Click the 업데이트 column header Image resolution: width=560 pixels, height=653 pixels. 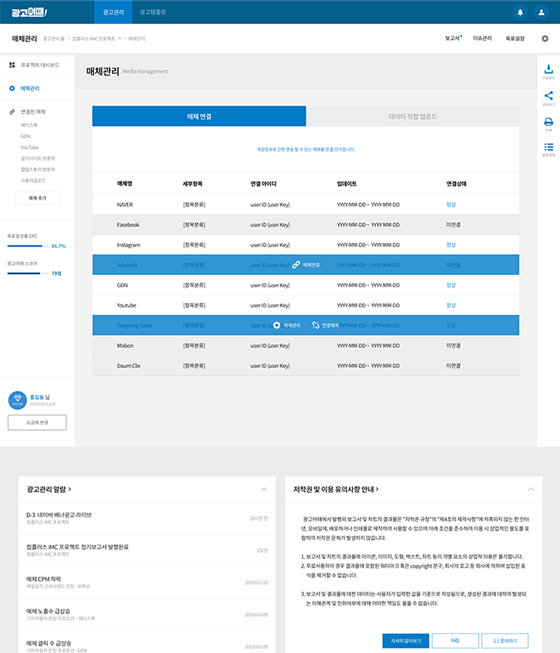pyautogui.click(x=347, y=184)
